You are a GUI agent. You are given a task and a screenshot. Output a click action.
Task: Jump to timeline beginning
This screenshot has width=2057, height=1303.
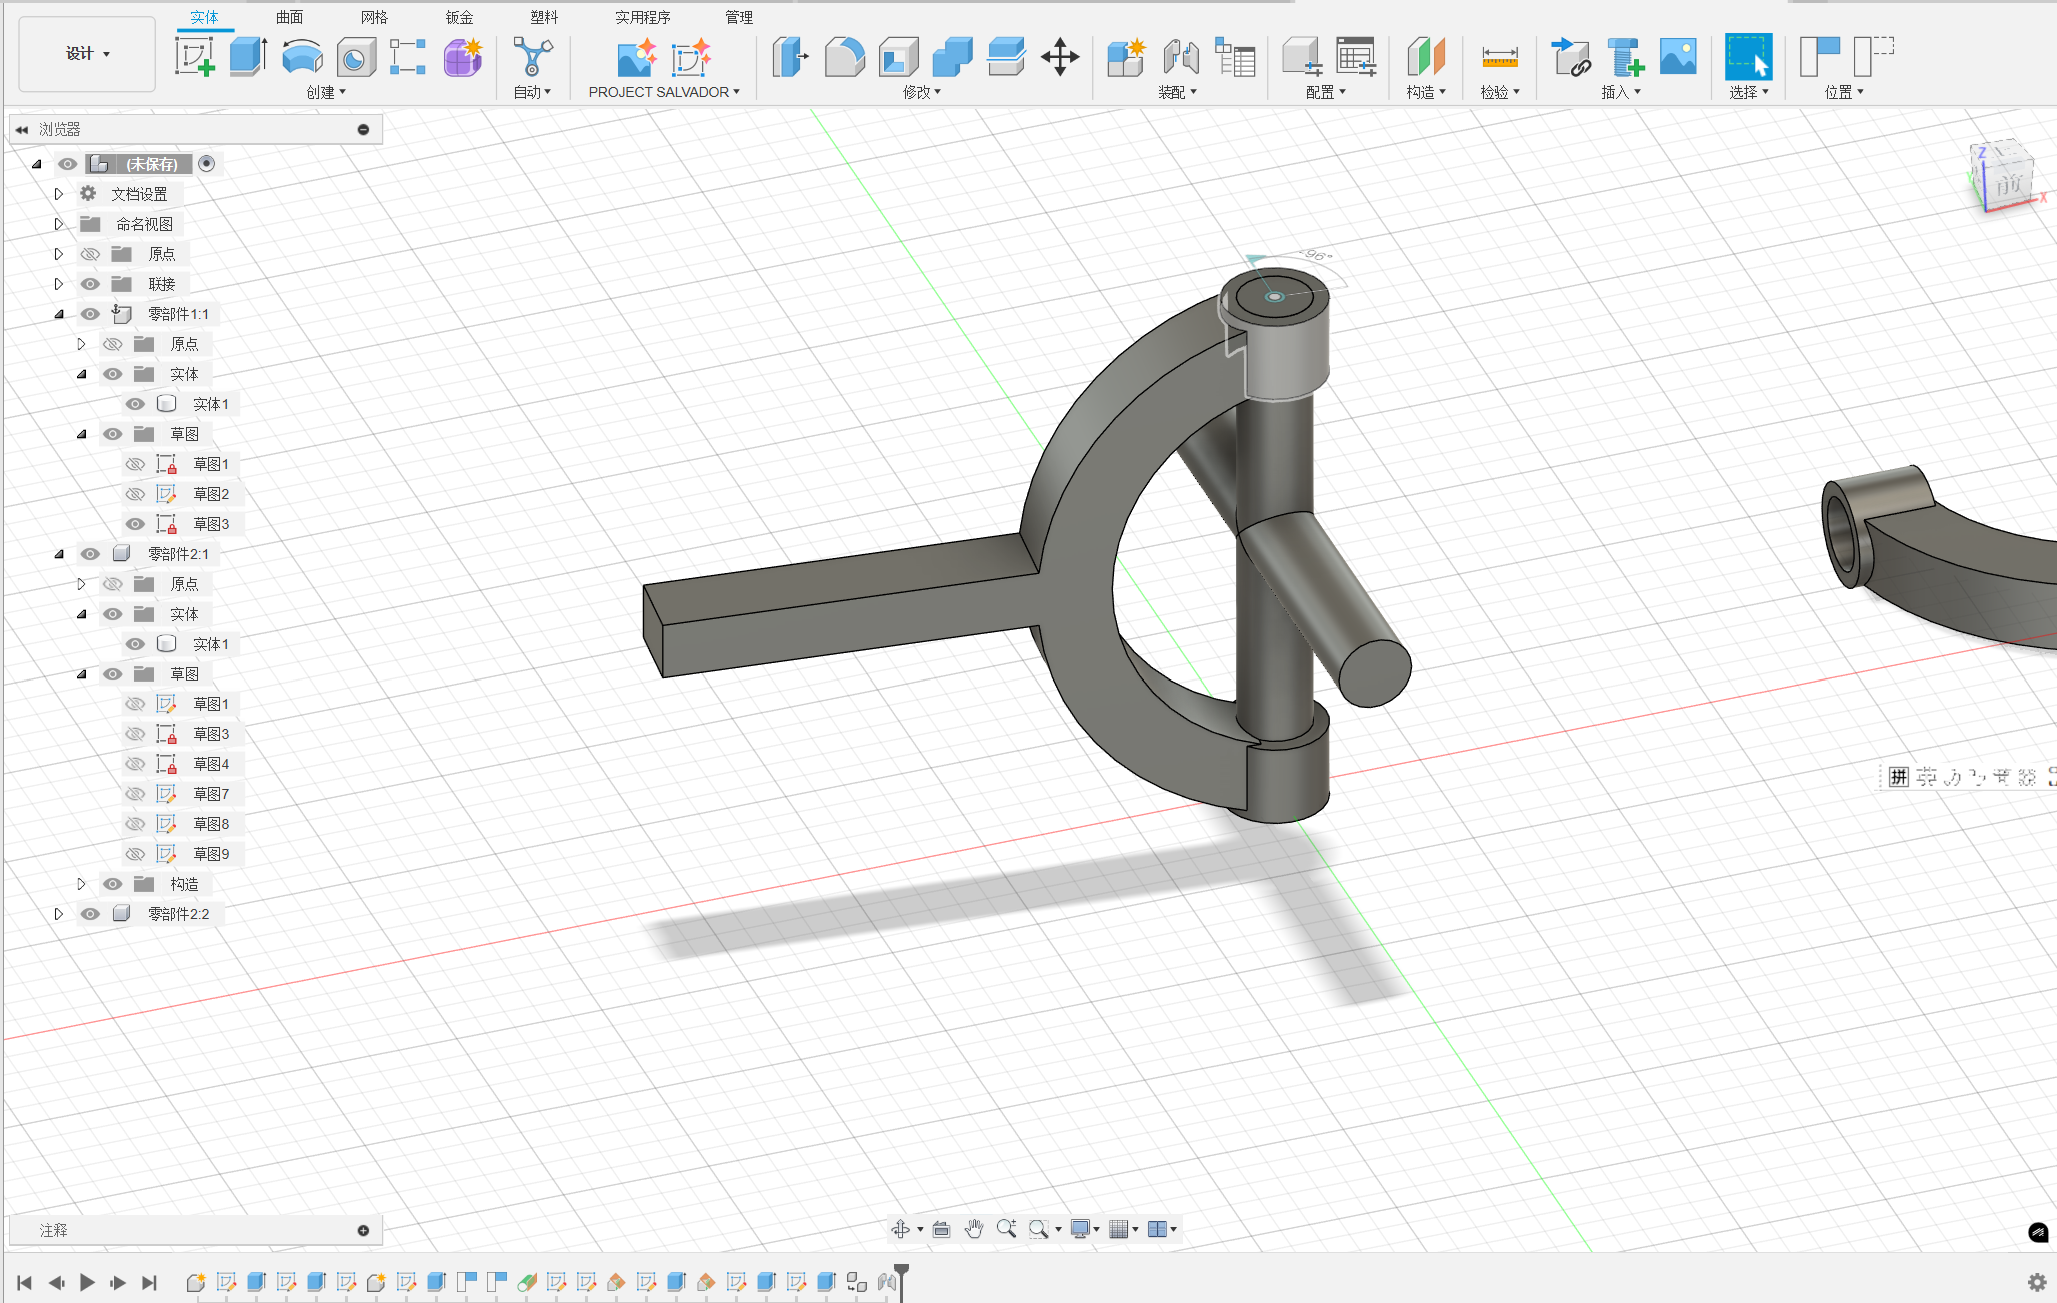25,1282
